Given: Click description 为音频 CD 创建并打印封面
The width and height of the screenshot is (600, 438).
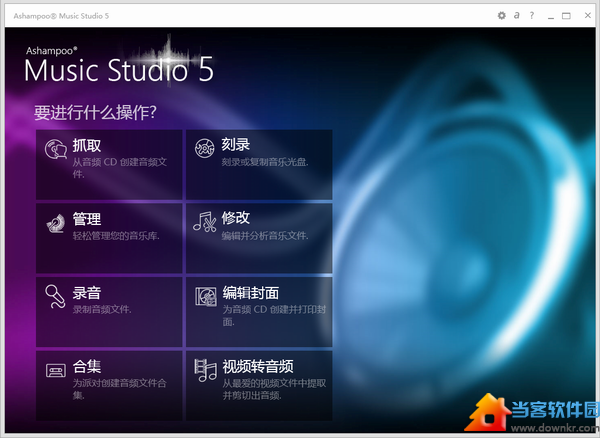Looking at the screenshot, I should click(x=274, y=316).
